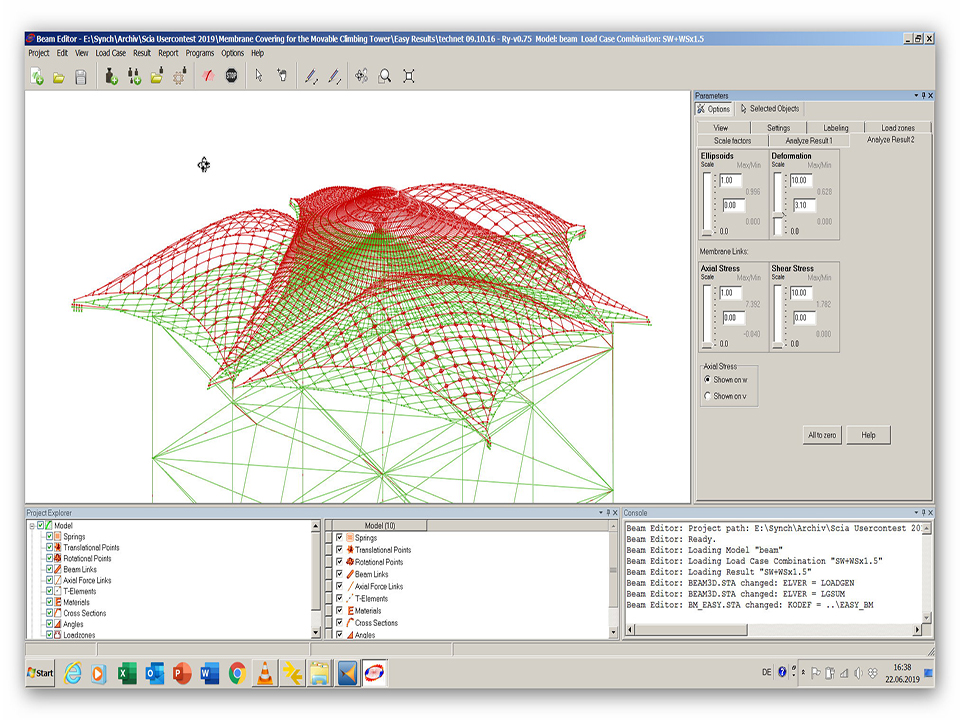This screenshot has width=960, height=720.
Task: Uncheck Materials in the Model (10) list
Action: [340, 611]
